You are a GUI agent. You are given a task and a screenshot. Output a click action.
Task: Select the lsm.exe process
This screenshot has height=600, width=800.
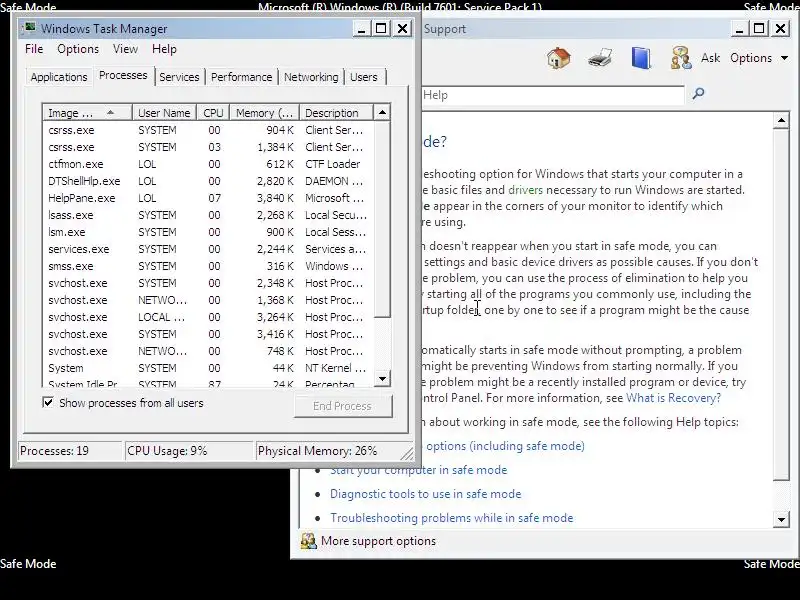click(208, 232)
